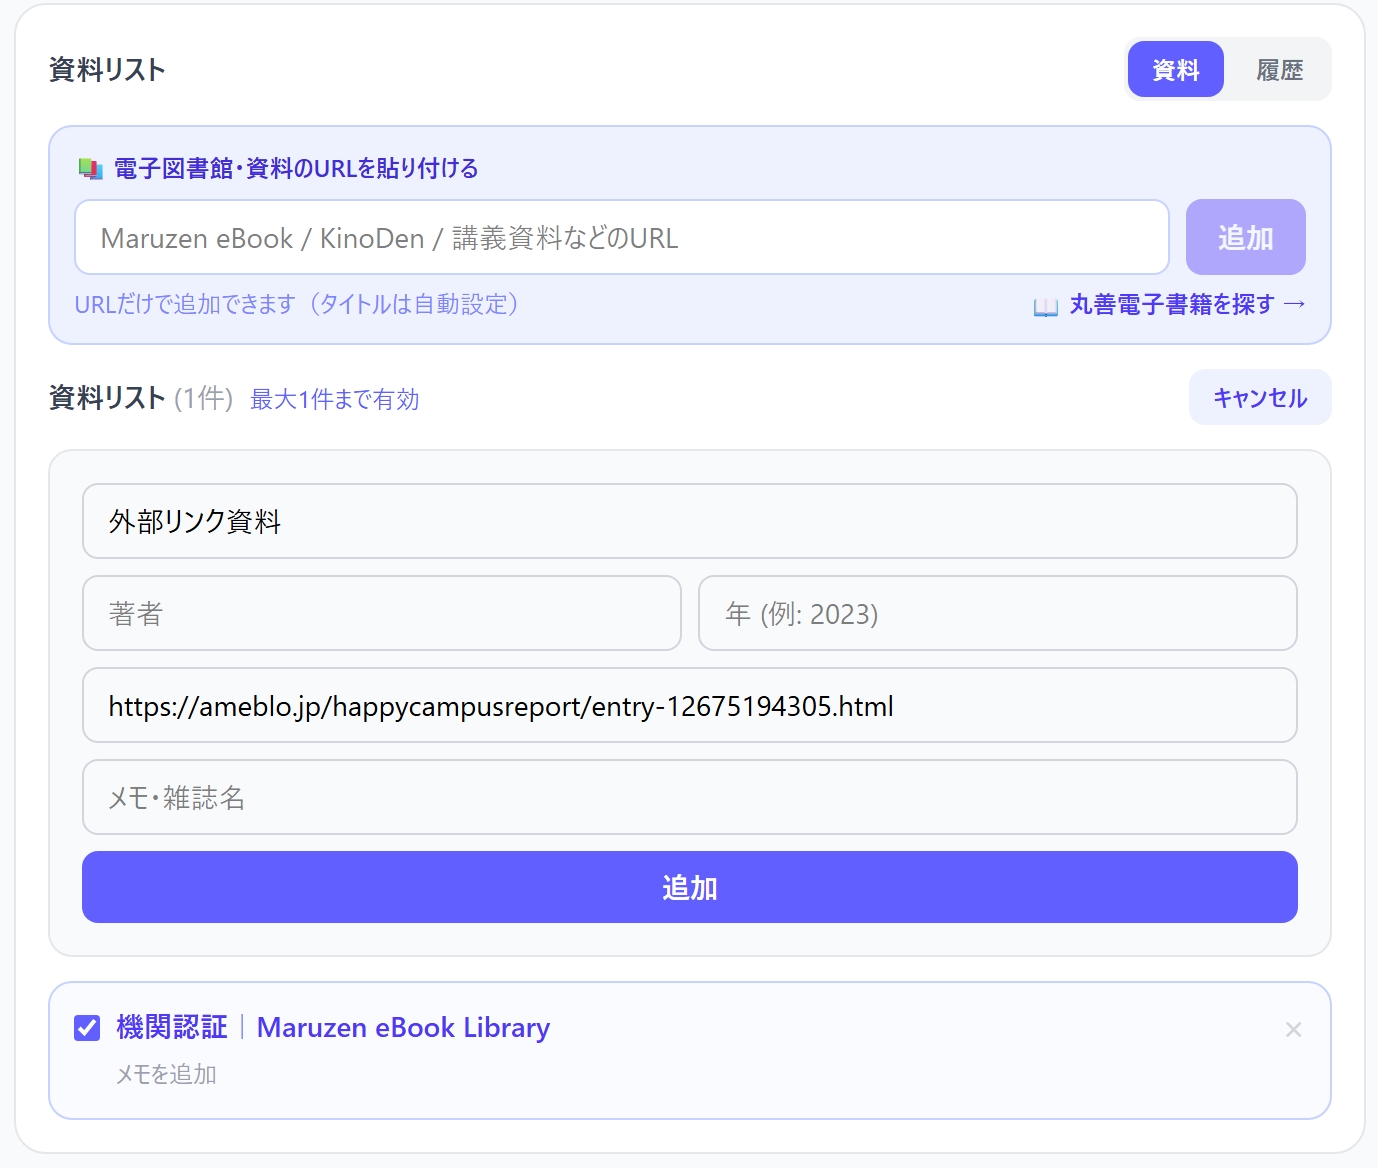
Task: Focus the 年 (例: 2023) year field
Action: [x=997, y=613]
